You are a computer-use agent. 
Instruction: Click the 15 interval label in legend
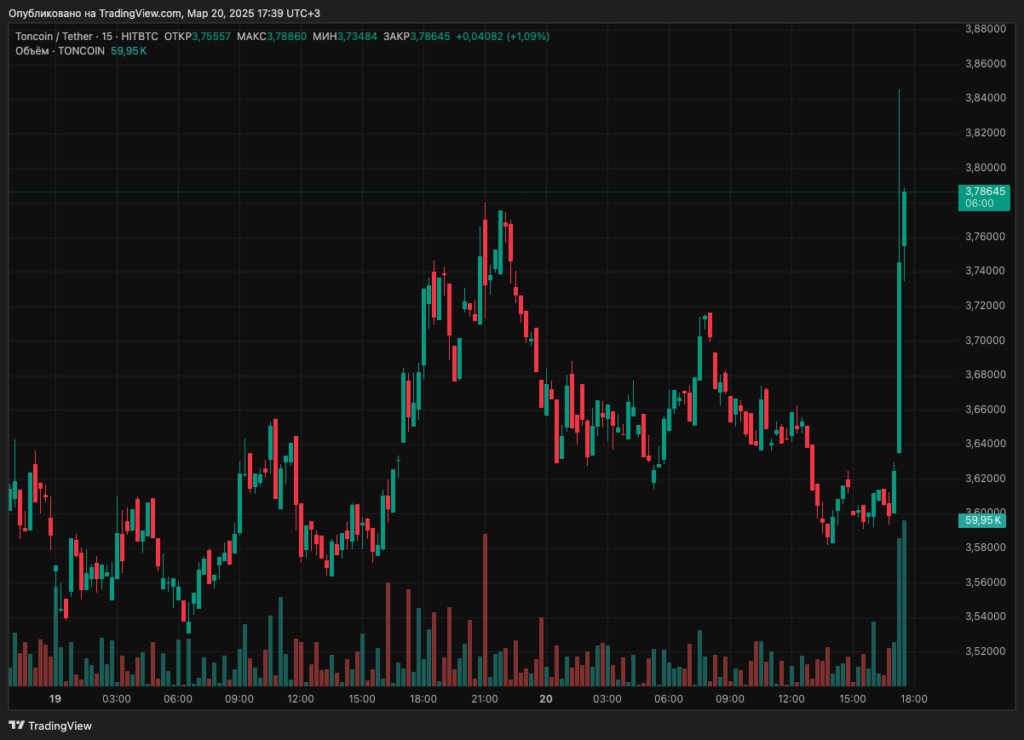(x=107, y=36)
